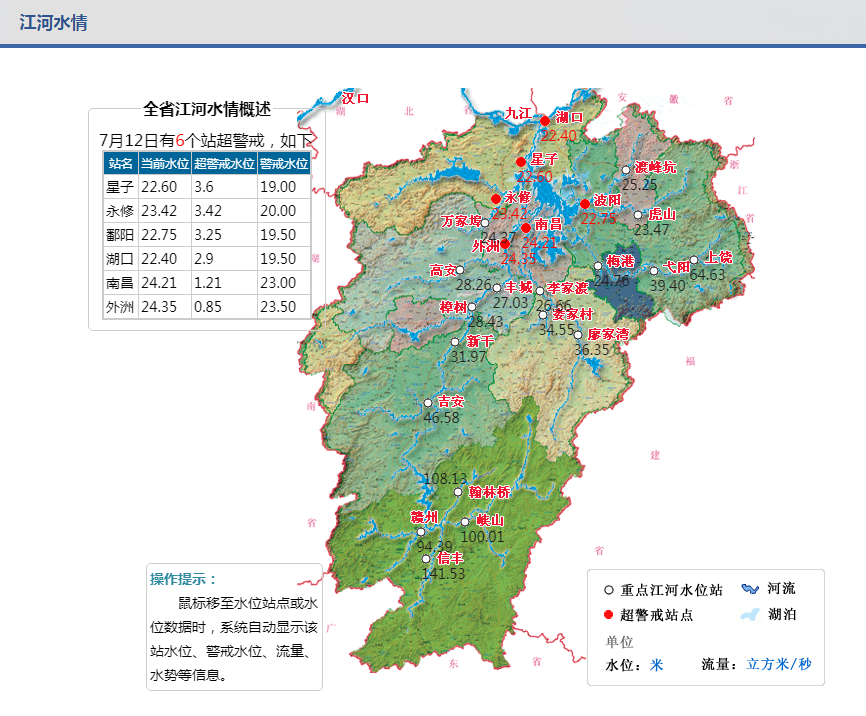866x716 pixels.
Task: Click the 超警戒水位 table header
Action: [x=224, y=163]
